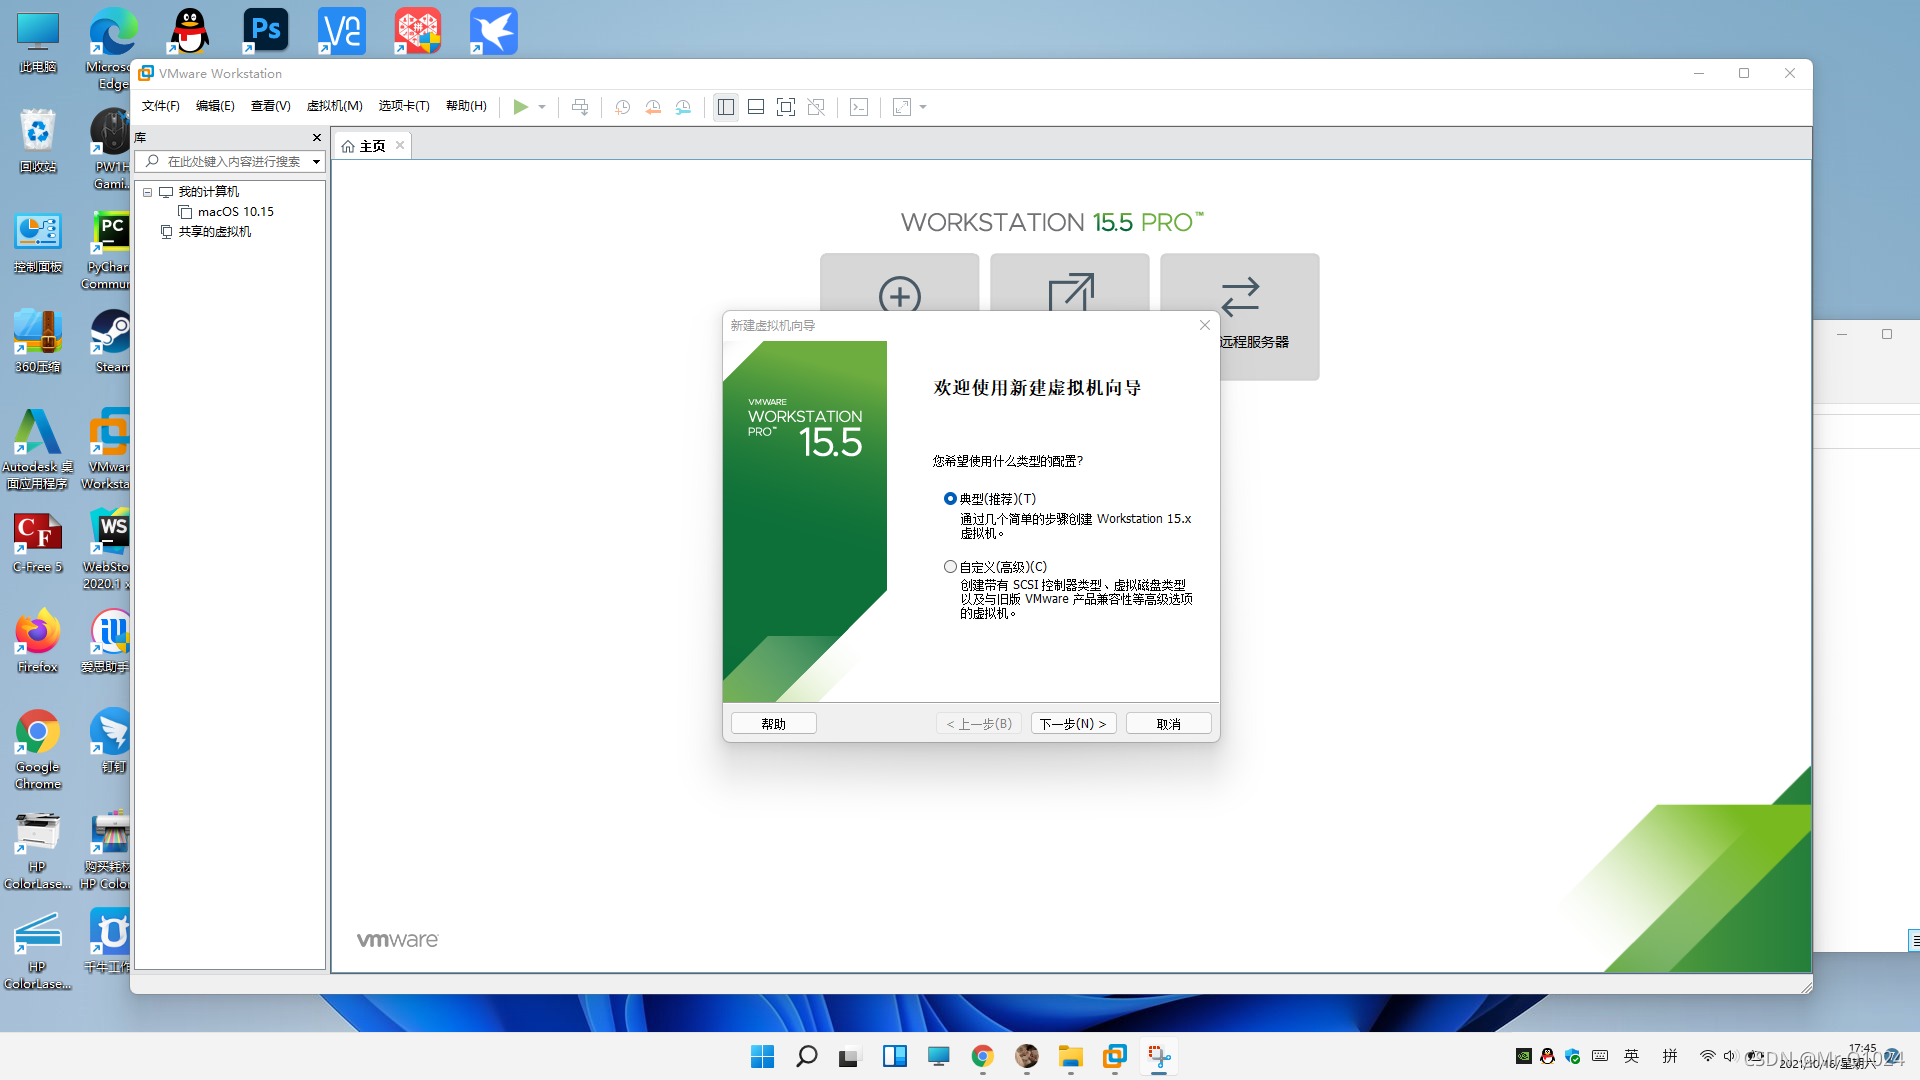This screenshot has width=1920, height=1080.
Task: Click VMware Workstation taskbar icon
Action: click(1115, 1057)
